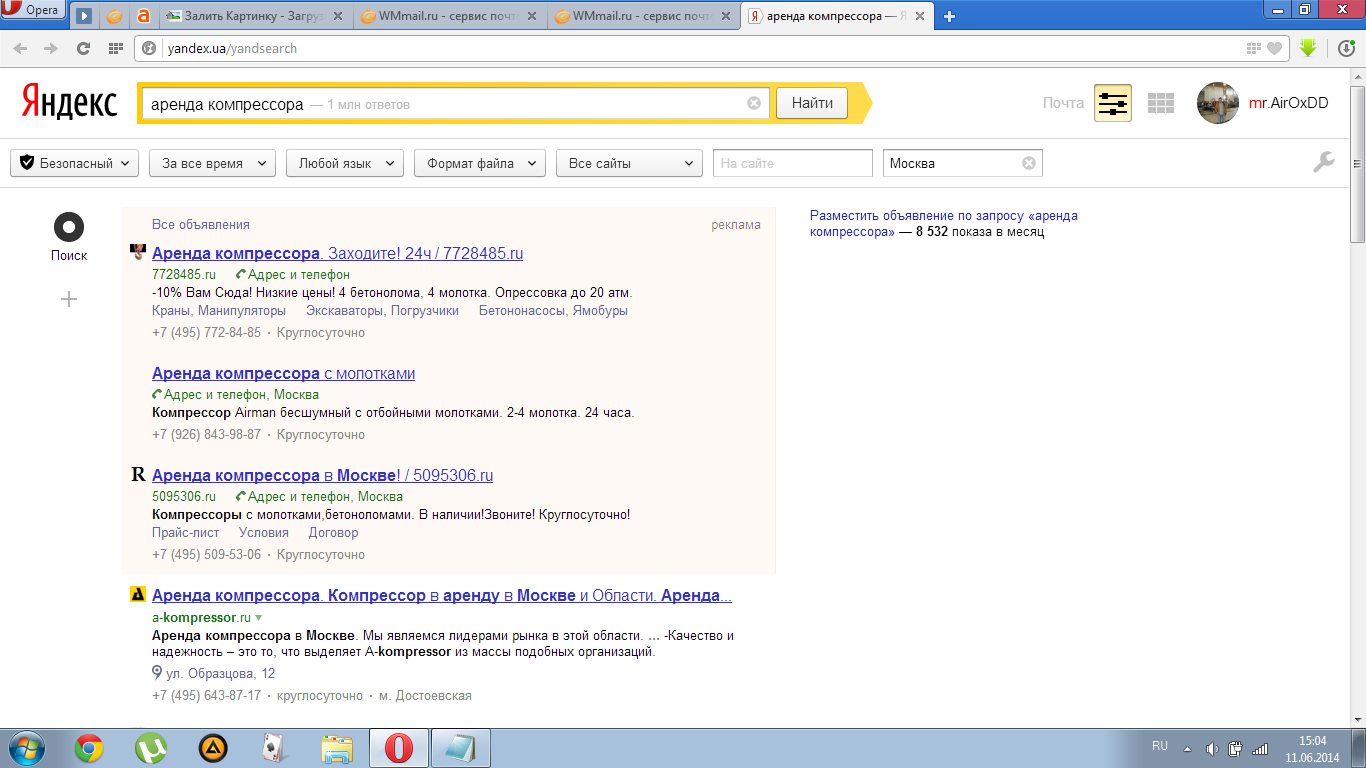Clear the search query with X icon

pyautogui.click(x=754, y=103)
